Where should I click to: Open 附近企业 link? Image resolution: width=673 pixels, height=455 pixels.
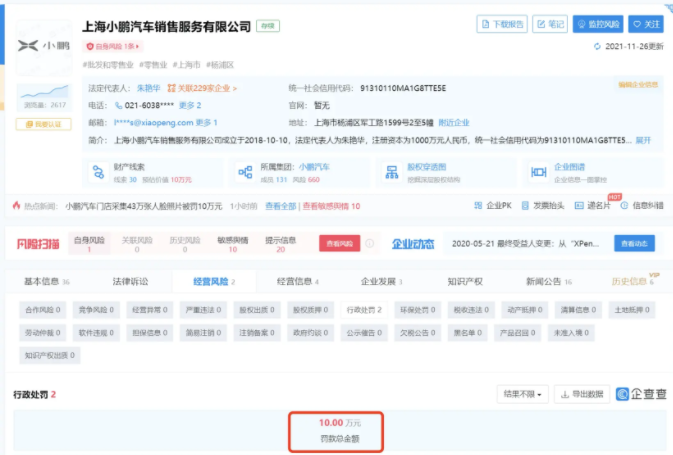coord(454,123)
